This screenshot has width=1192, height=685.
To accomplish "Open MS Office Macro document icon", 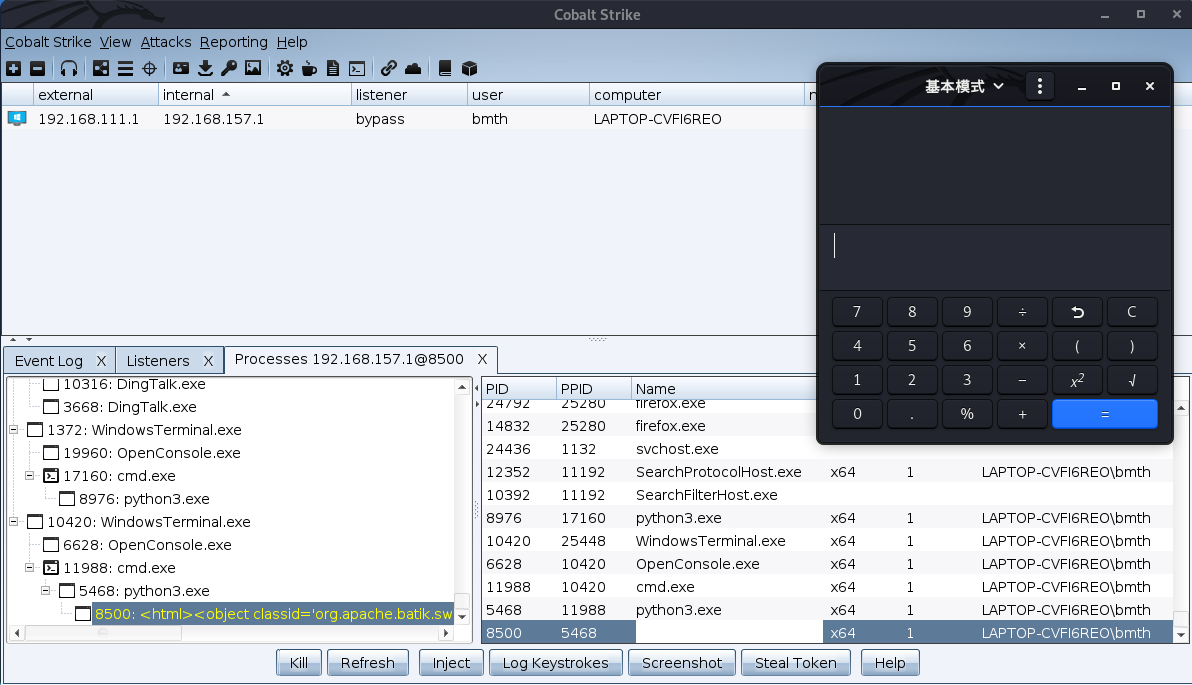I will click(x=333, y=68).
